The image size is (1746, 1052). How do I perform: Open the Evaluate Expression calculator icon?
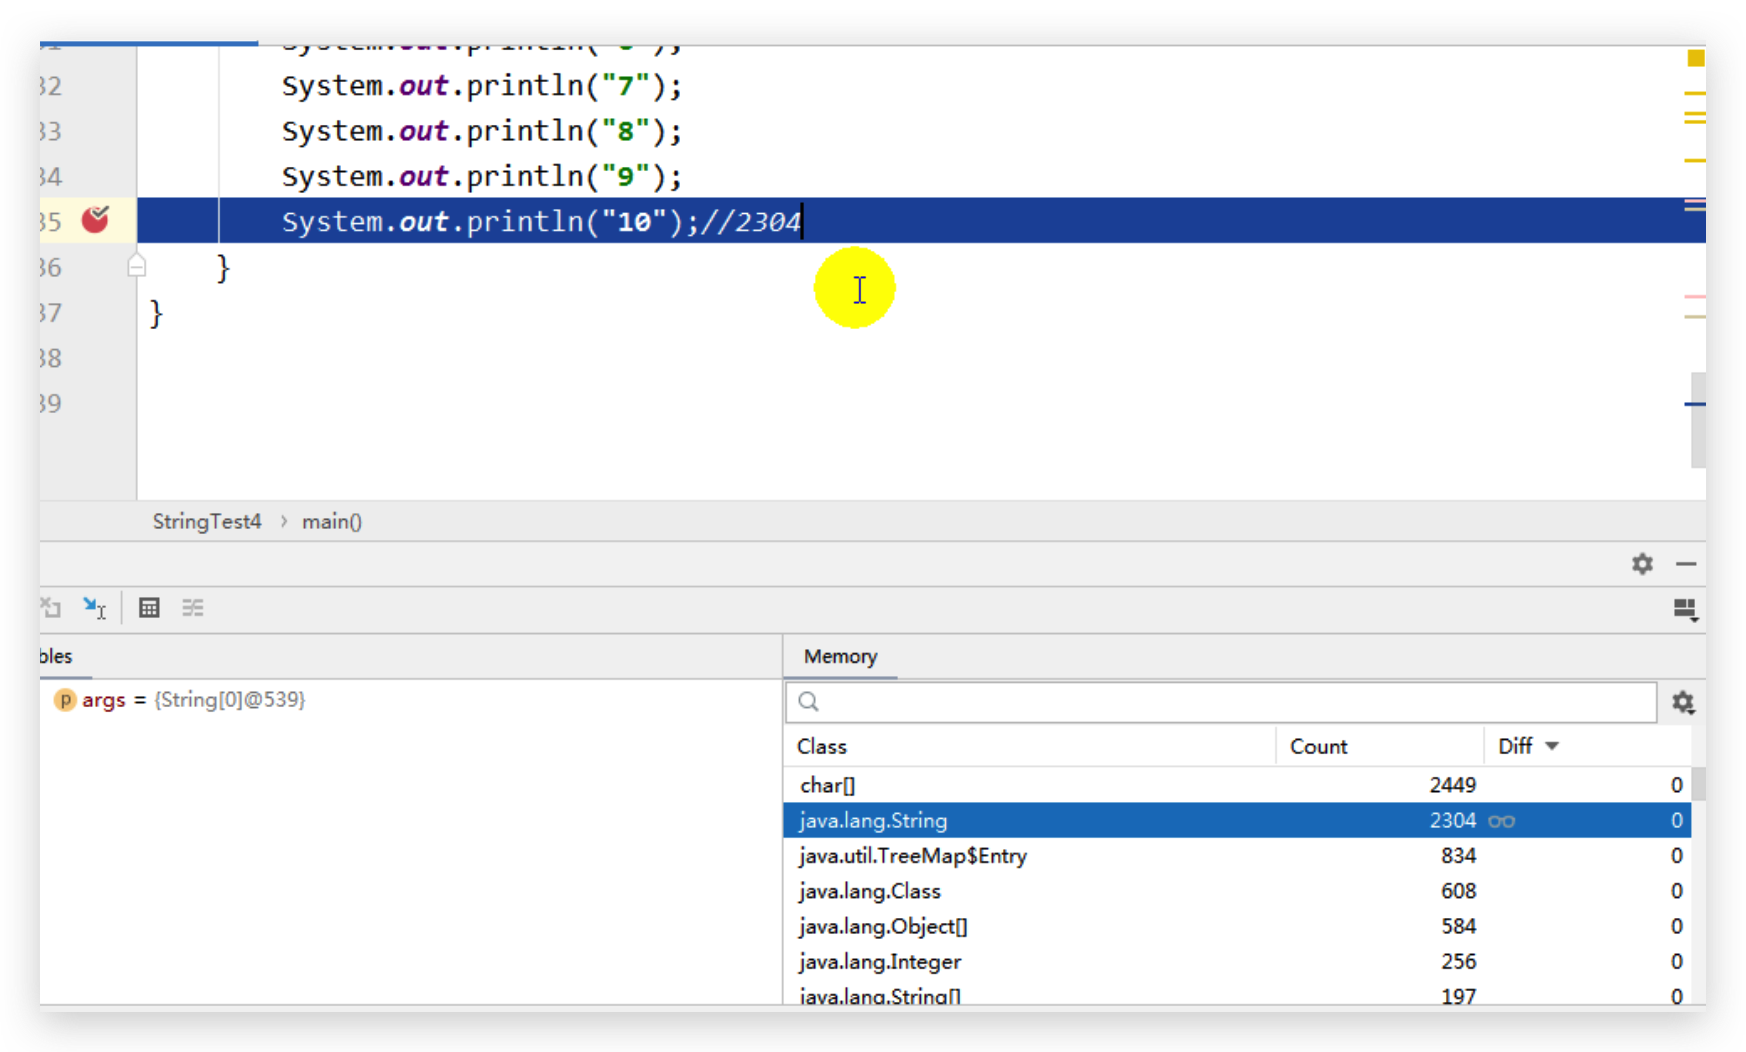(149, 608)
